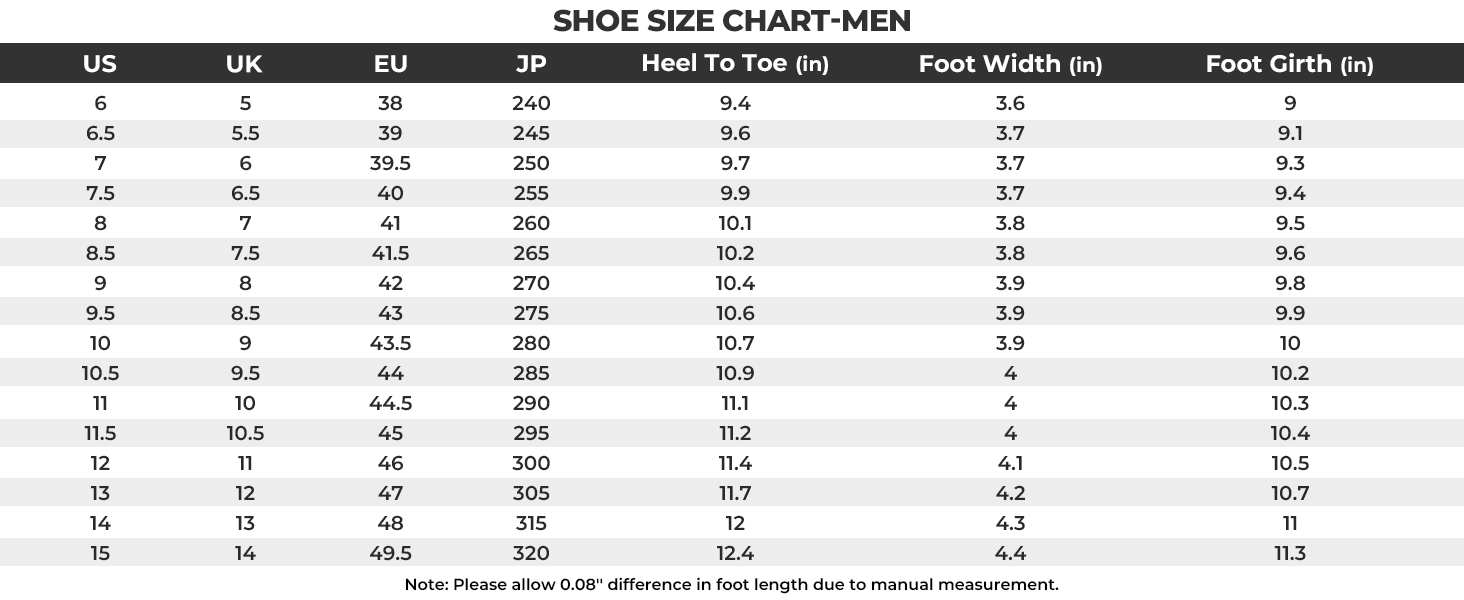Click the JP column header
Viewport: 1464px width, 600px height.
(531, 64)
